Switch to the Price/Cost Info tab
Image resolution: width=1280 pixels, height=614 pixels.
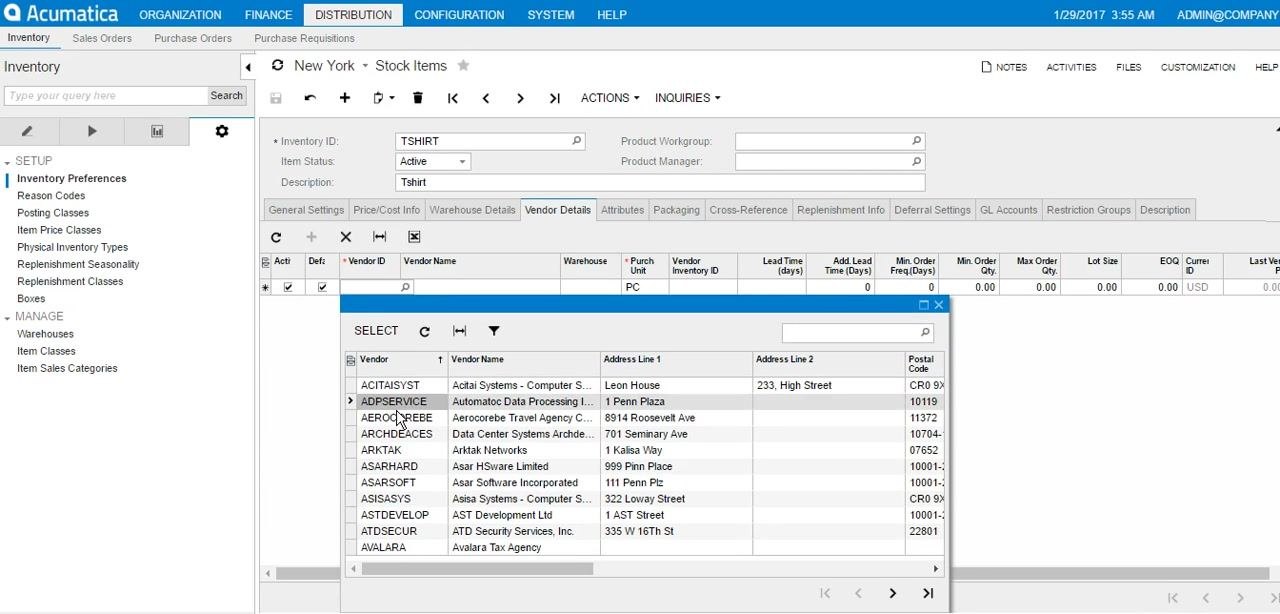(387, 210)
